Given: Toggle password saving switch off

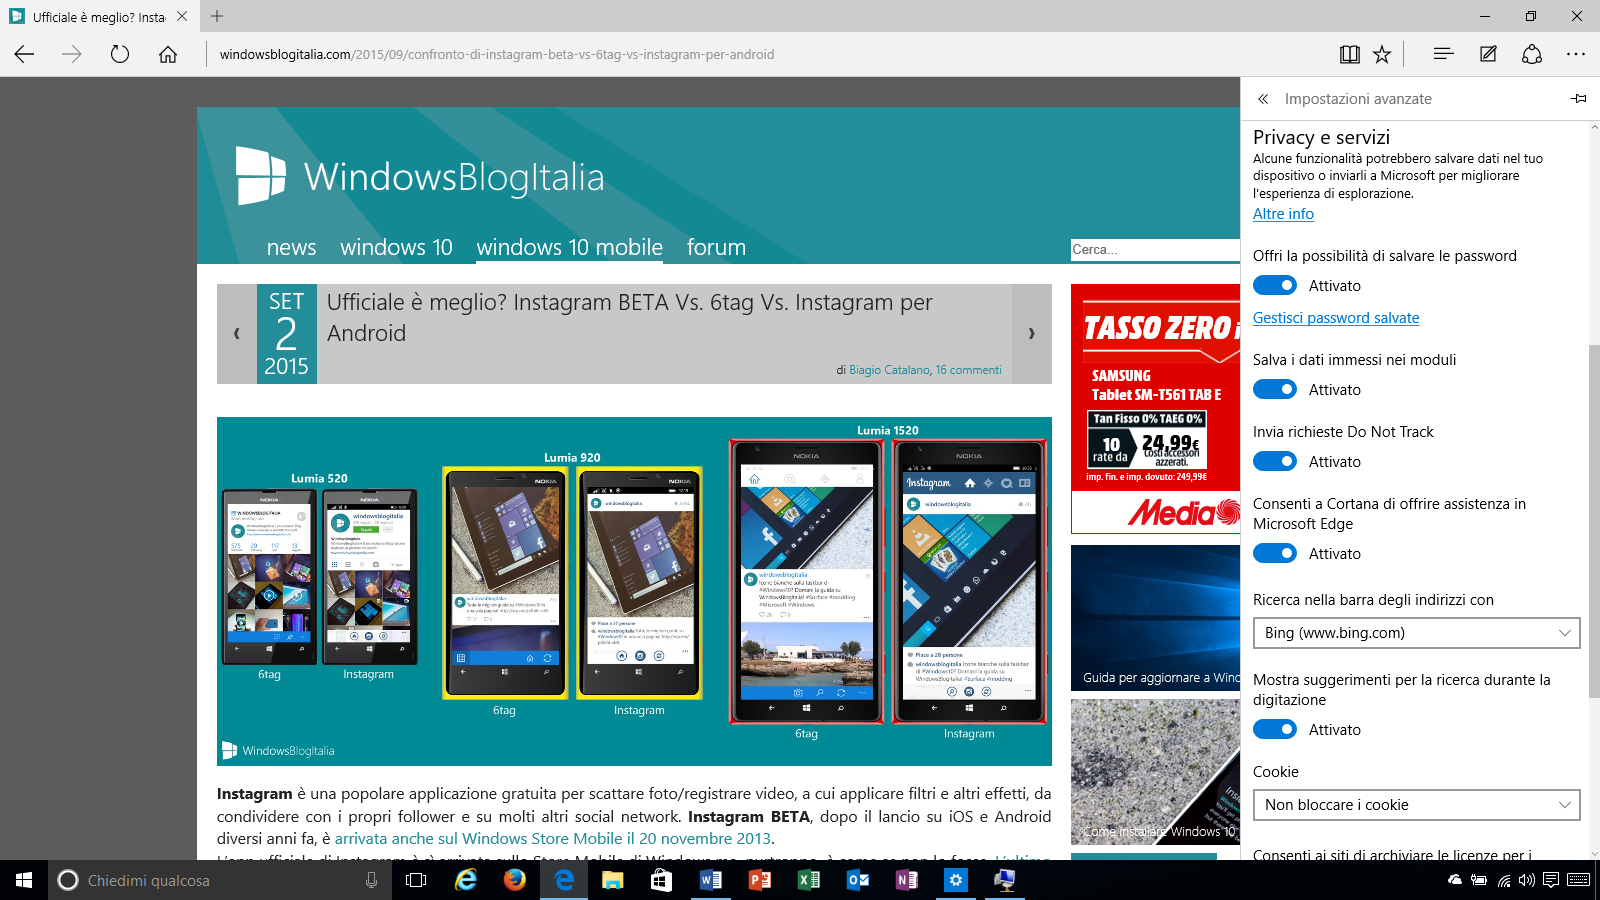Looking at the screenshot, I should (x=1275, y=285).
